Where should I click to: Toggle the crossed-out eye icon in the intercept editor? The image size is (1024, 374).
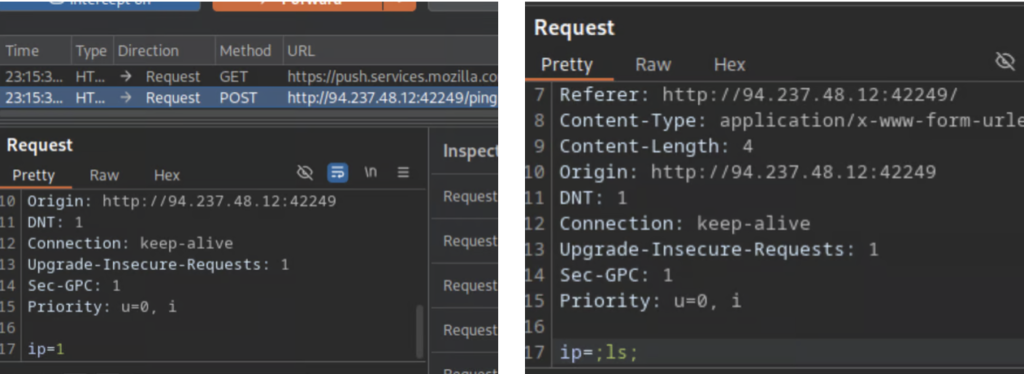(x=304, y=172)
